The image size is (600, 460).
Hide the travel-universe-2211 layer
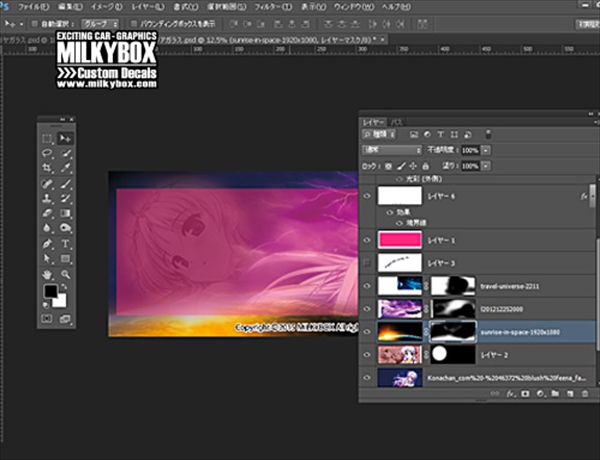[367, 286]
